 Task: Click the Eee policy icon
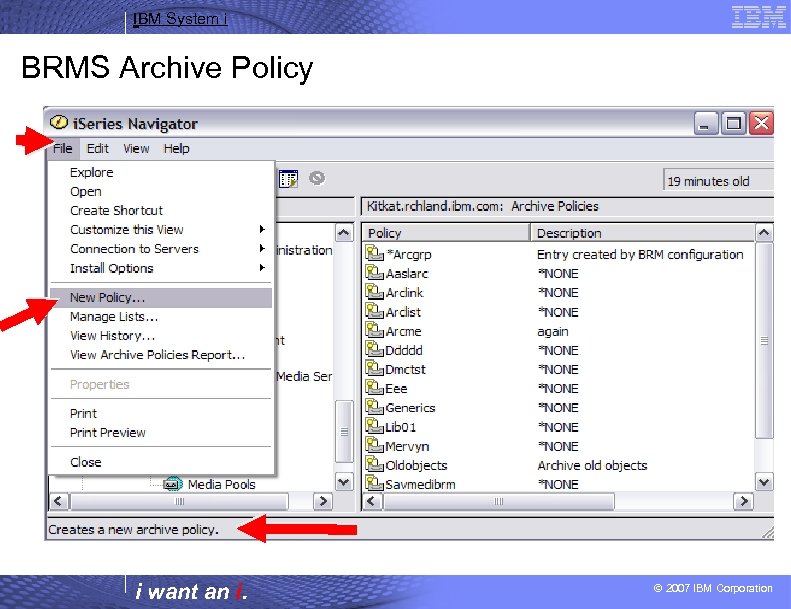(374, 387)
